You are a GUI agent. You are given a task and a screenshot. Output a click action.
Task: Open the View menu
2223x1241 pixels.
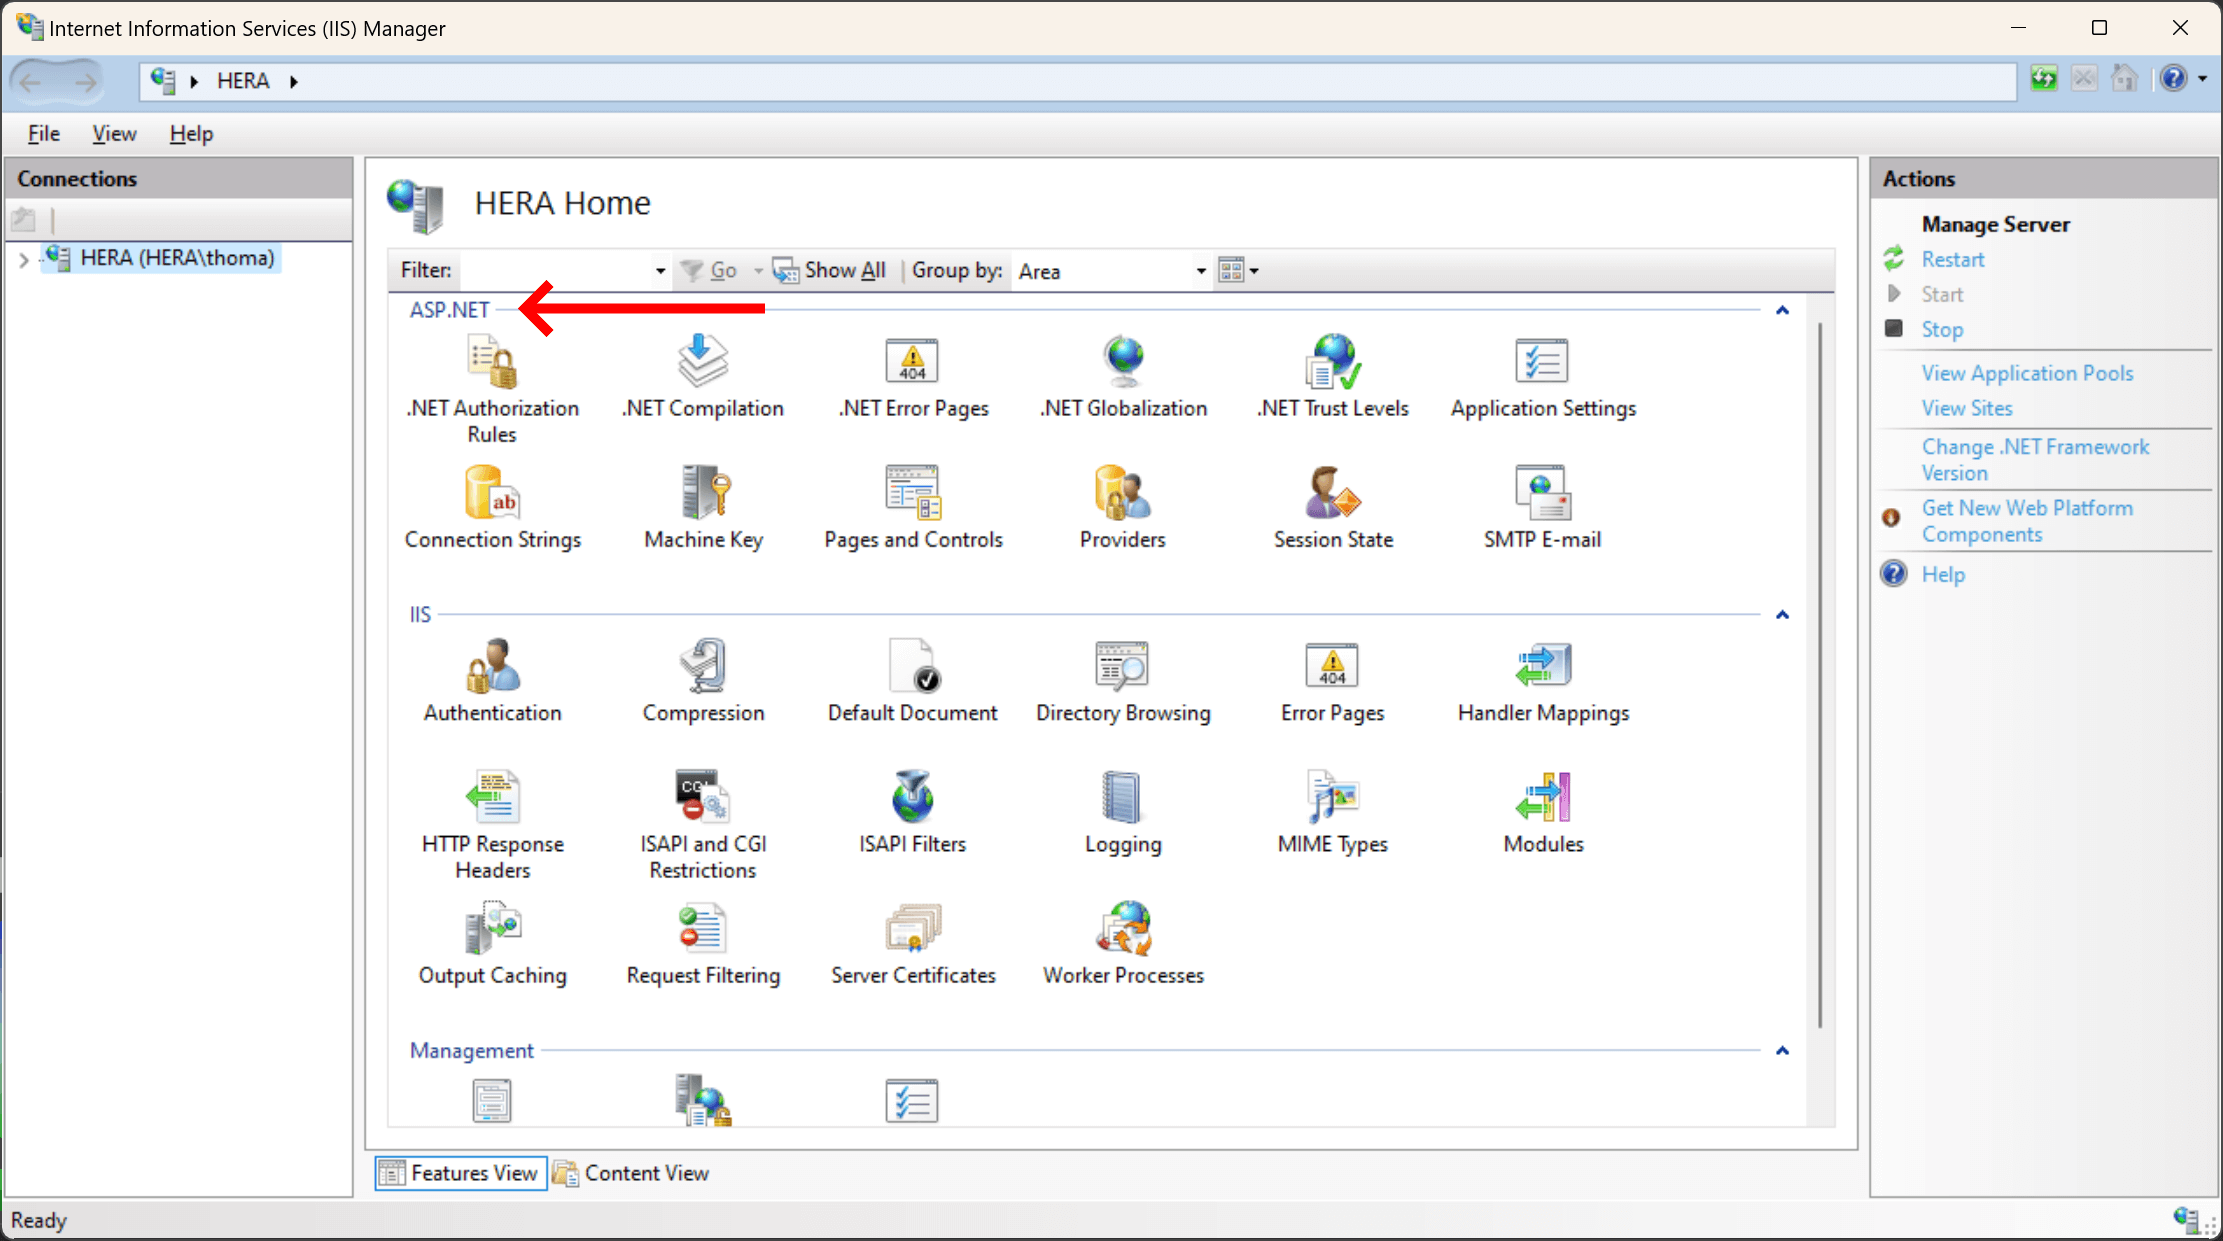pyautogui.click(x=113, y=133)
